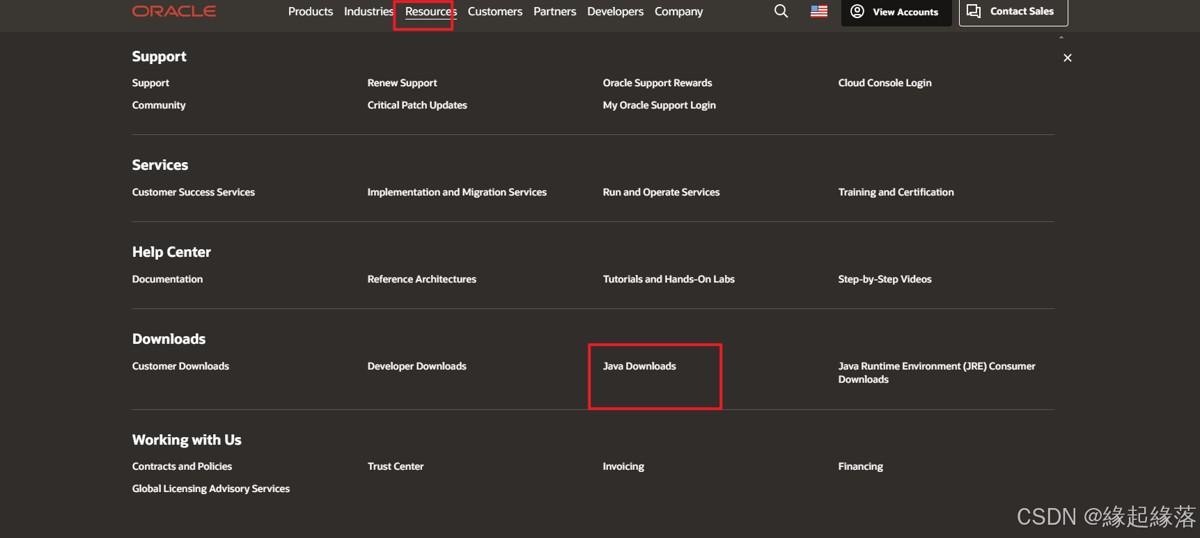
Task: Open Cloud Console Login link
Action: pos(884,83)
